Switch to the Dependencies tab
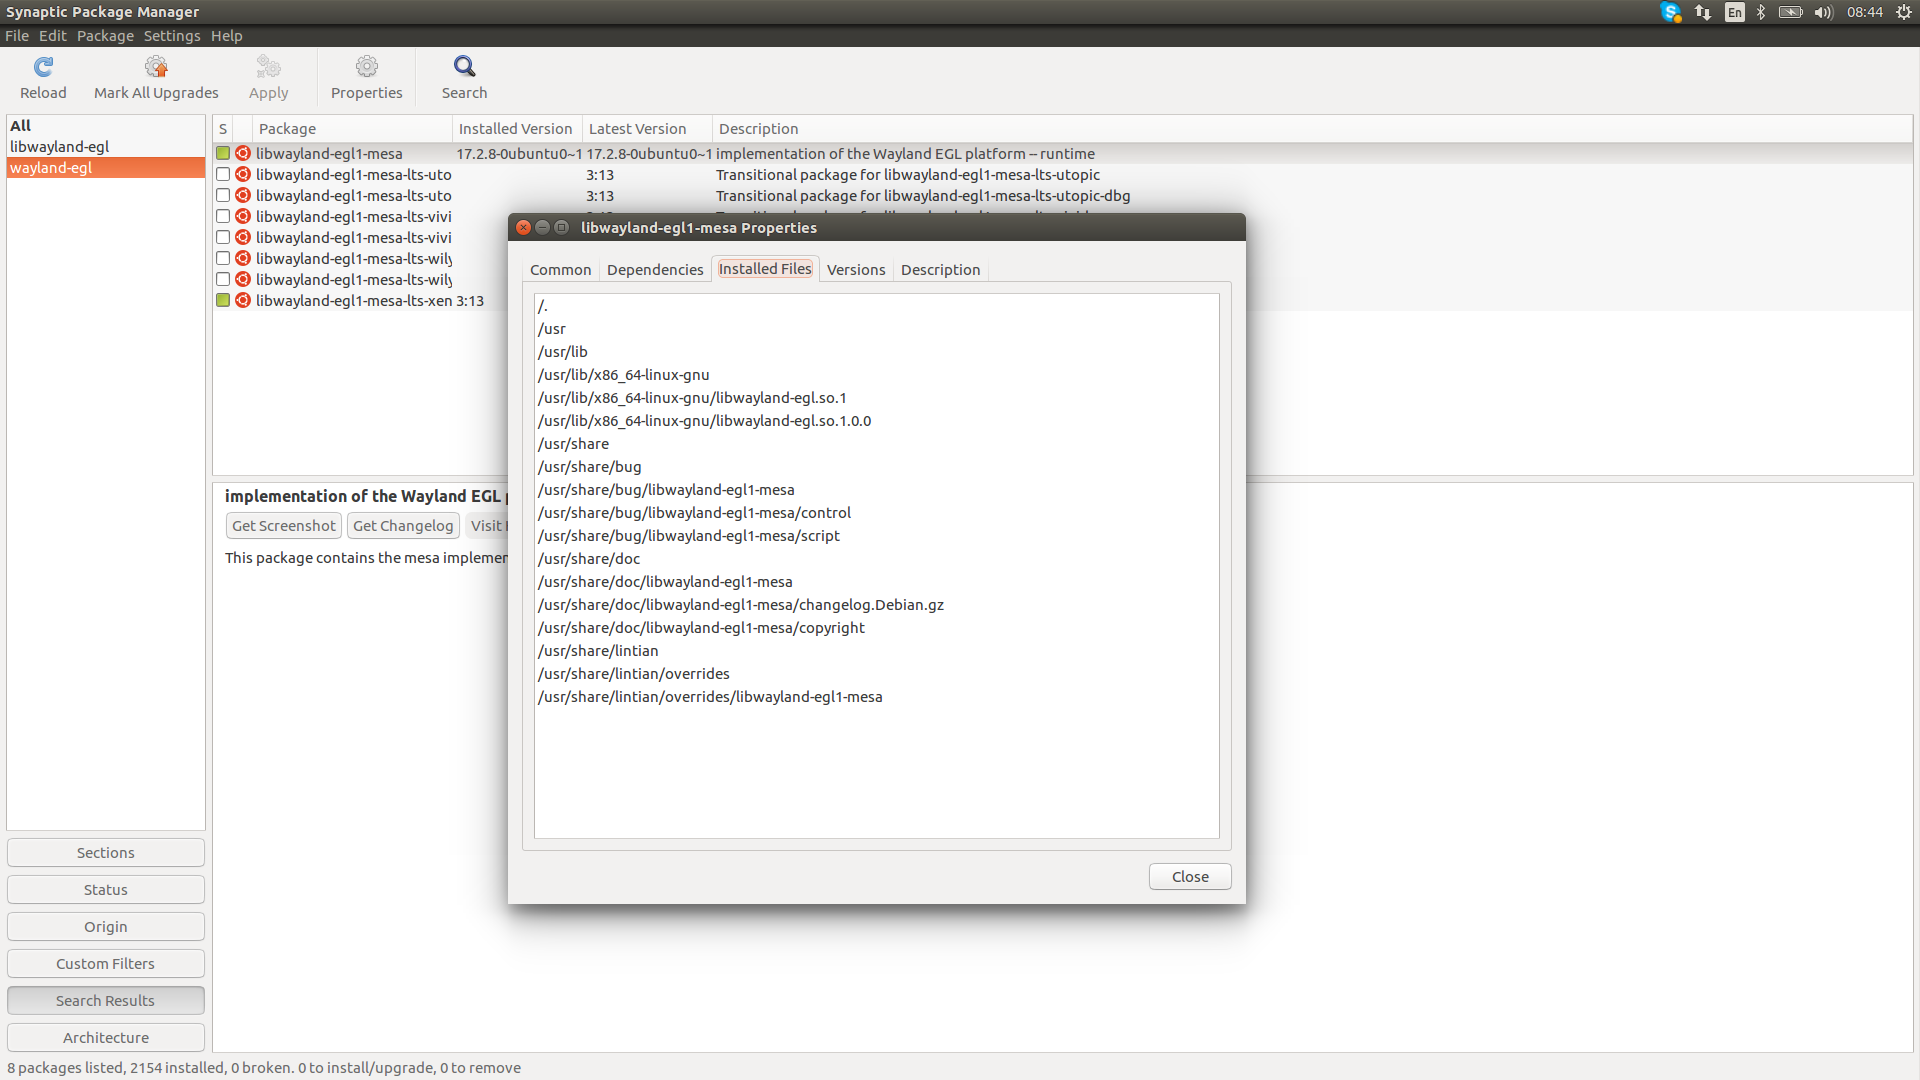 point(655,270)
